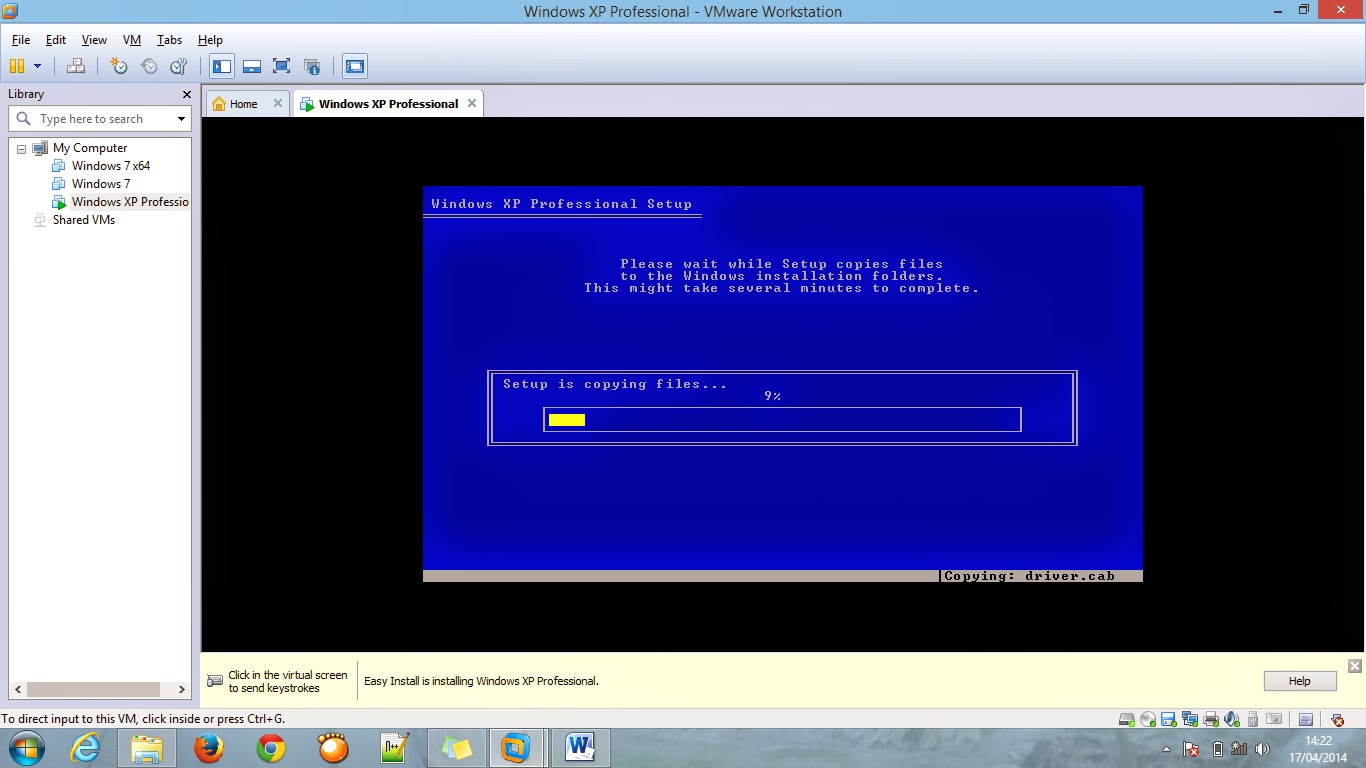This screenshot has height=768, width=1366.
Task: Enter full screen mode for the VM
Action: pyautogui.click(x=281, y=66)
